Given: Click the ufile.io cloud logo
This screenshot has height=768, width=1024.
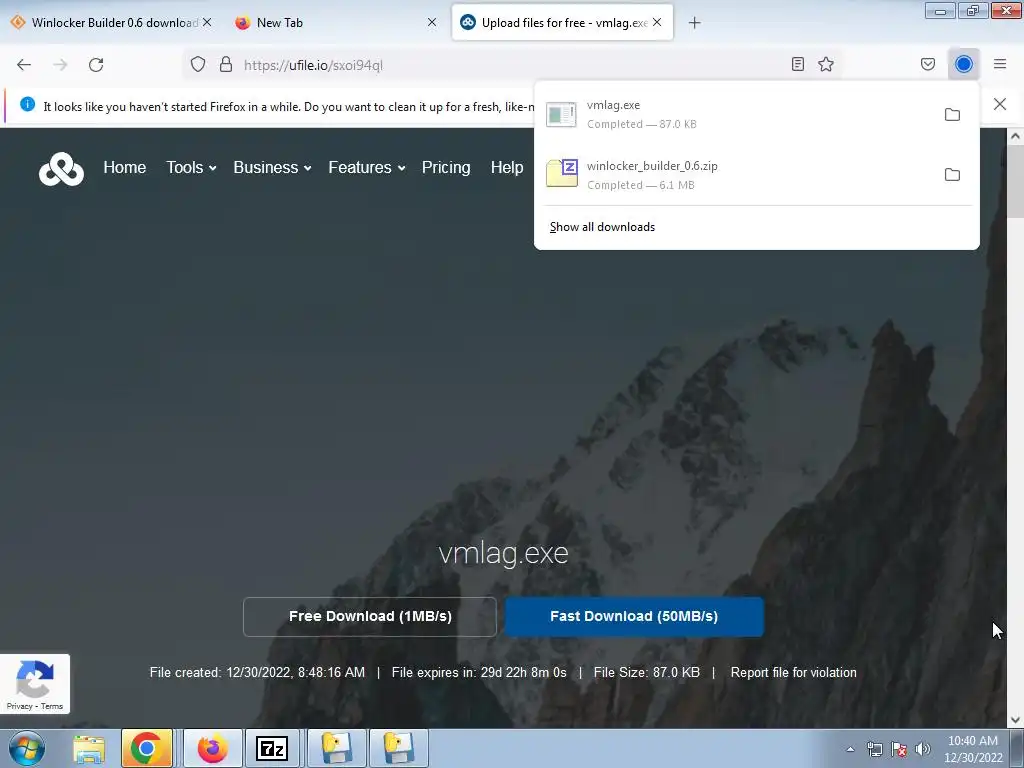Looking at the screenshot, I should (61, 169).
